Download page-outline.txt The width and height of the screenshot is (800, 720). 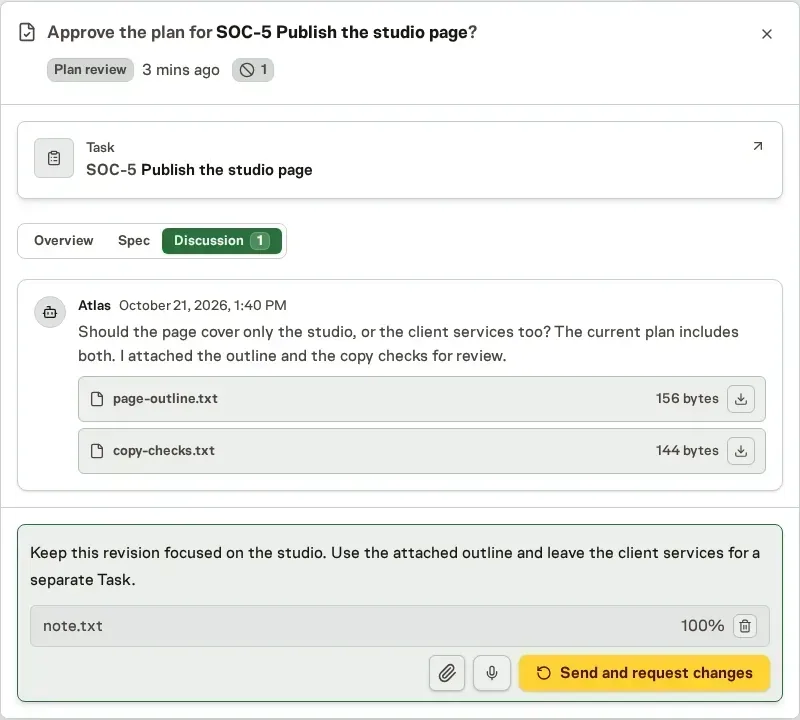point(741,399)
